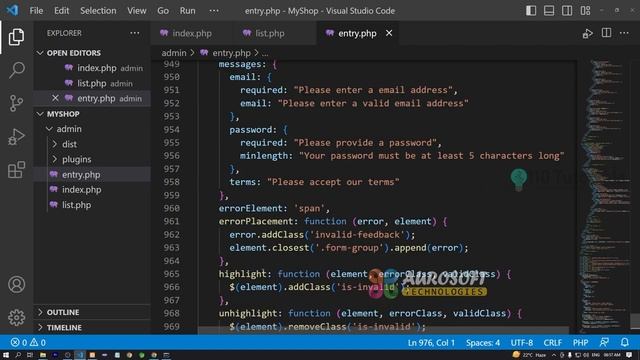Click the entry.php breadcrumb segment
This screenshot has width=640, height=360.
tap(231, 53)
